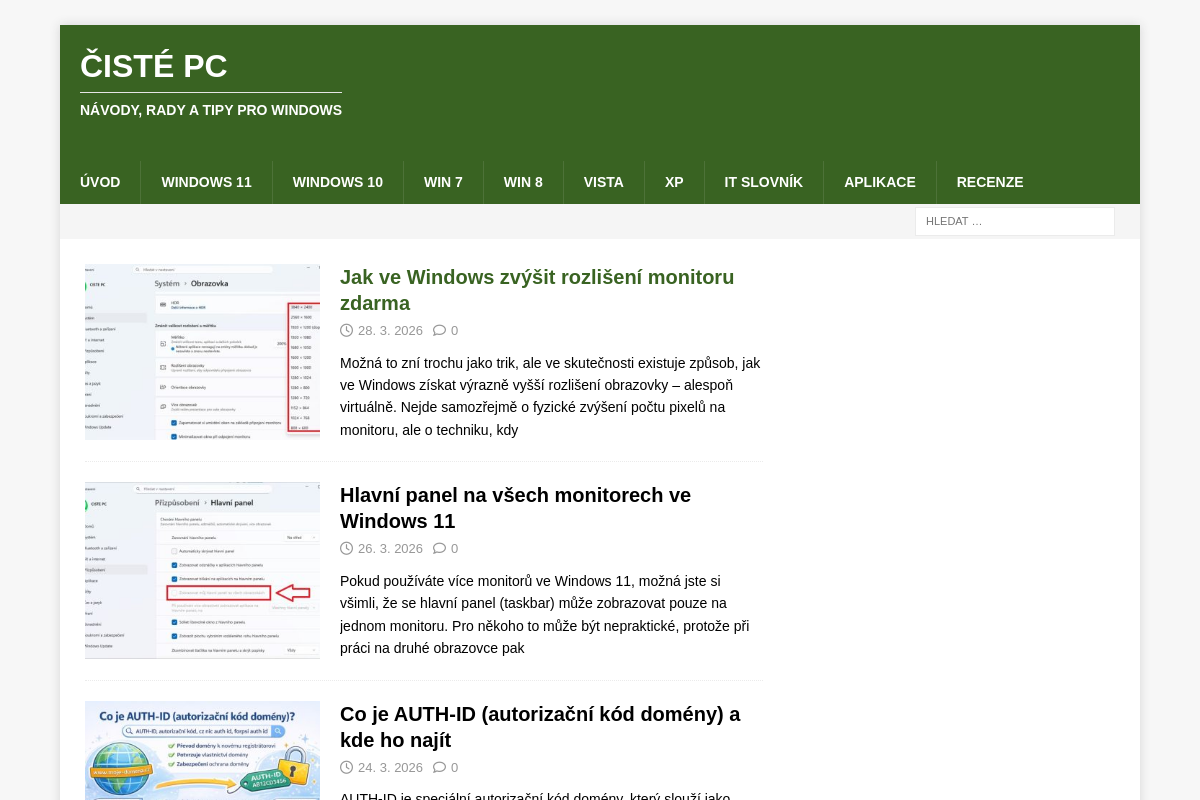The width and height of the screenshot is (1200, 800).
Task: Open the VISTA section
Action: [603, 182]
